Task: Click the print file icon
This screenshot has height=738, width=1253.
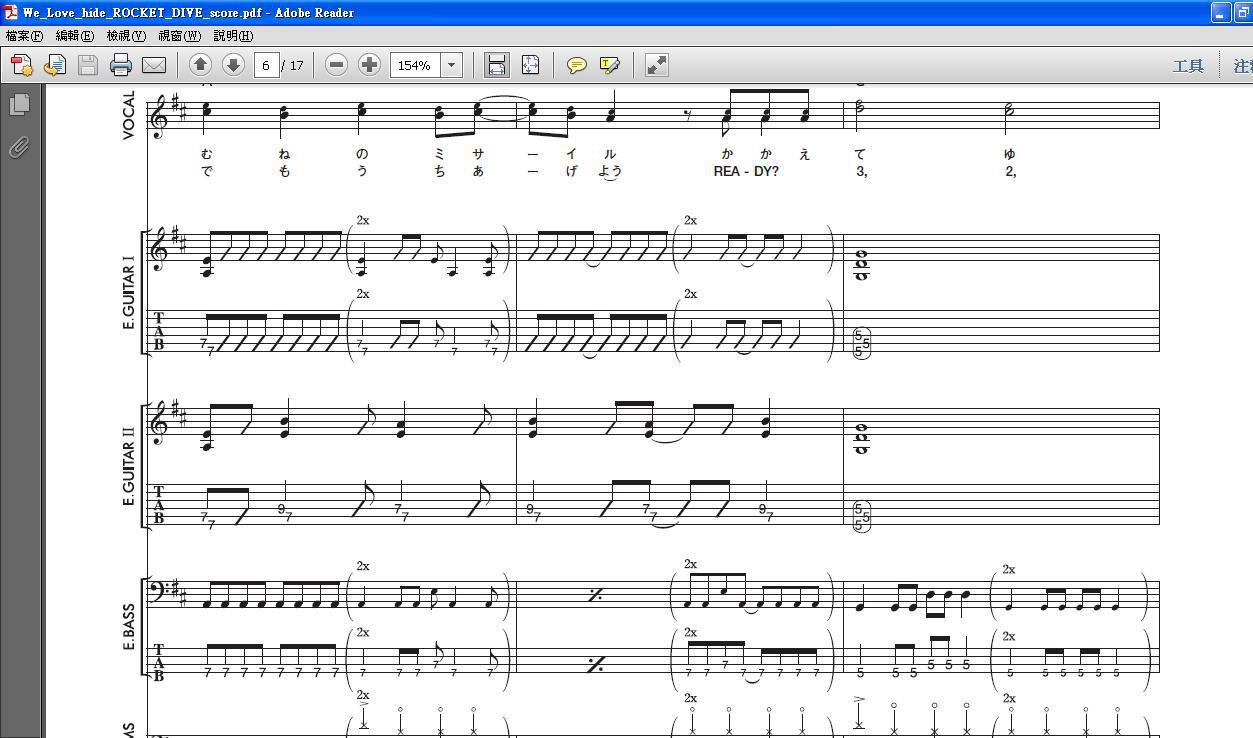Action: click(x=121, y=65)
